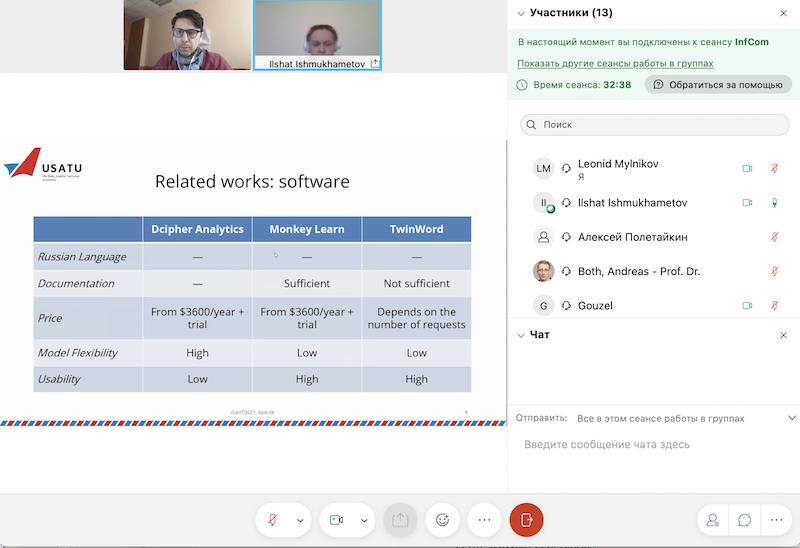
Task: Click Monkey Learn table header
Action: coord(307,229)
